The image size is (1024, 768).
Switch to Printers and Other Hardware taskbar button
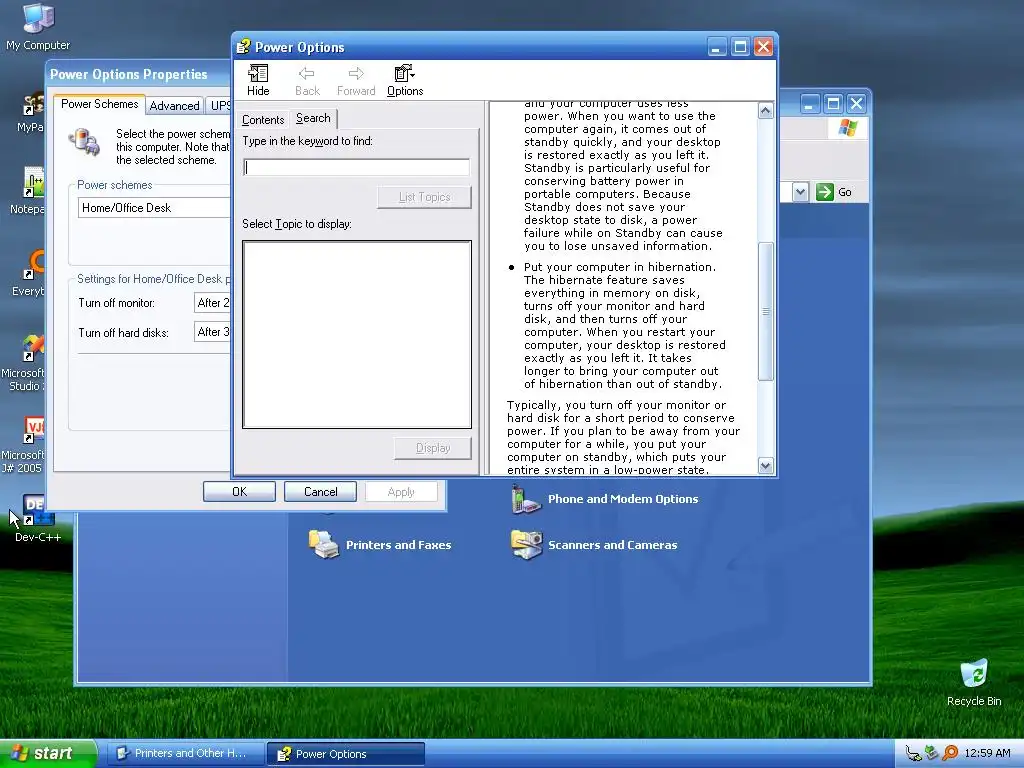(x=185, y=754)
